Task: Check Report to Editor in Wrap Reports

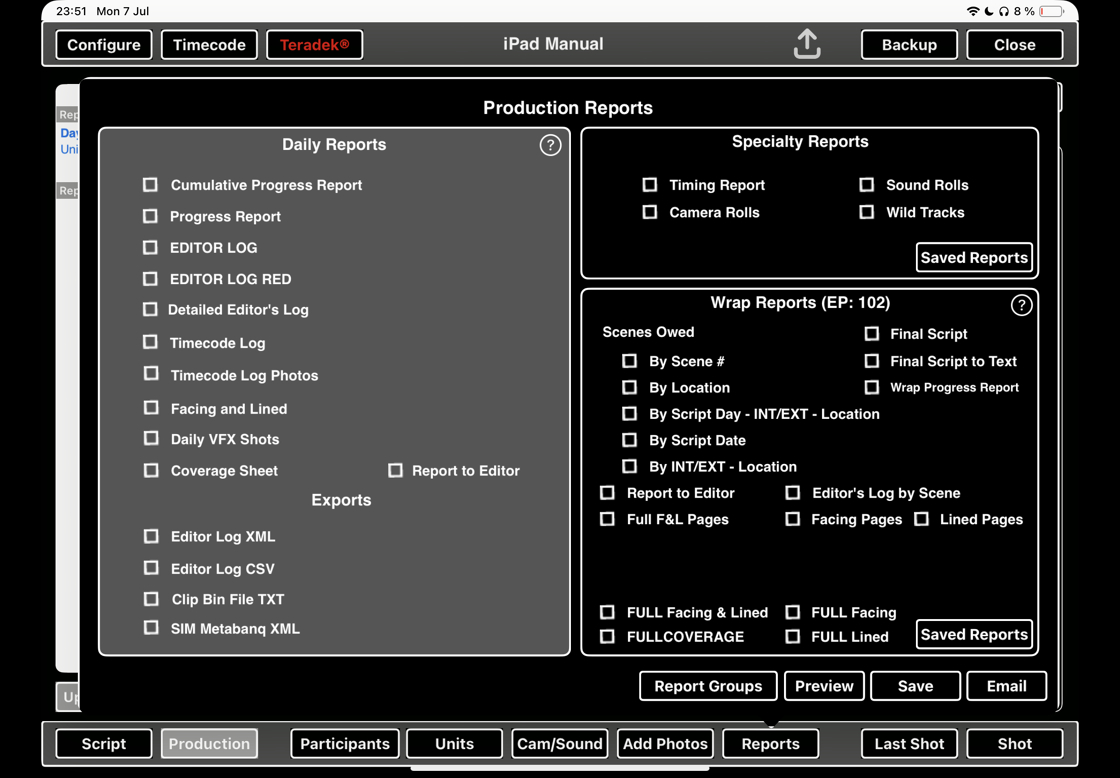Action: 607,493
